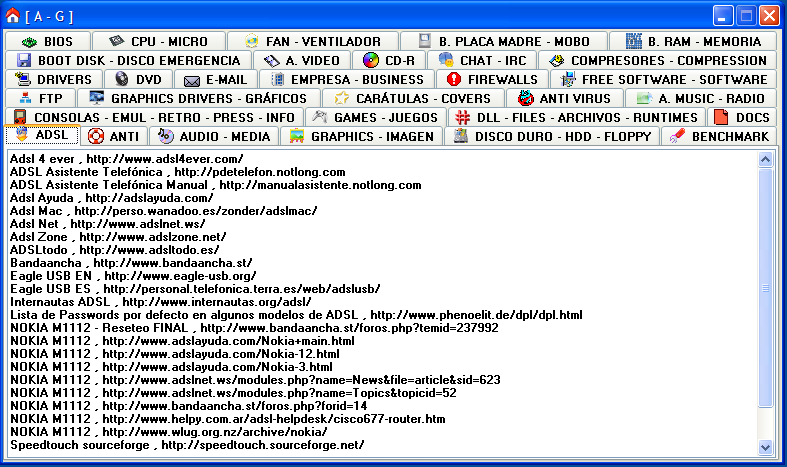Select the FIREWALLS tab
This screenshot has height=467, width=787.
(493, 79)
